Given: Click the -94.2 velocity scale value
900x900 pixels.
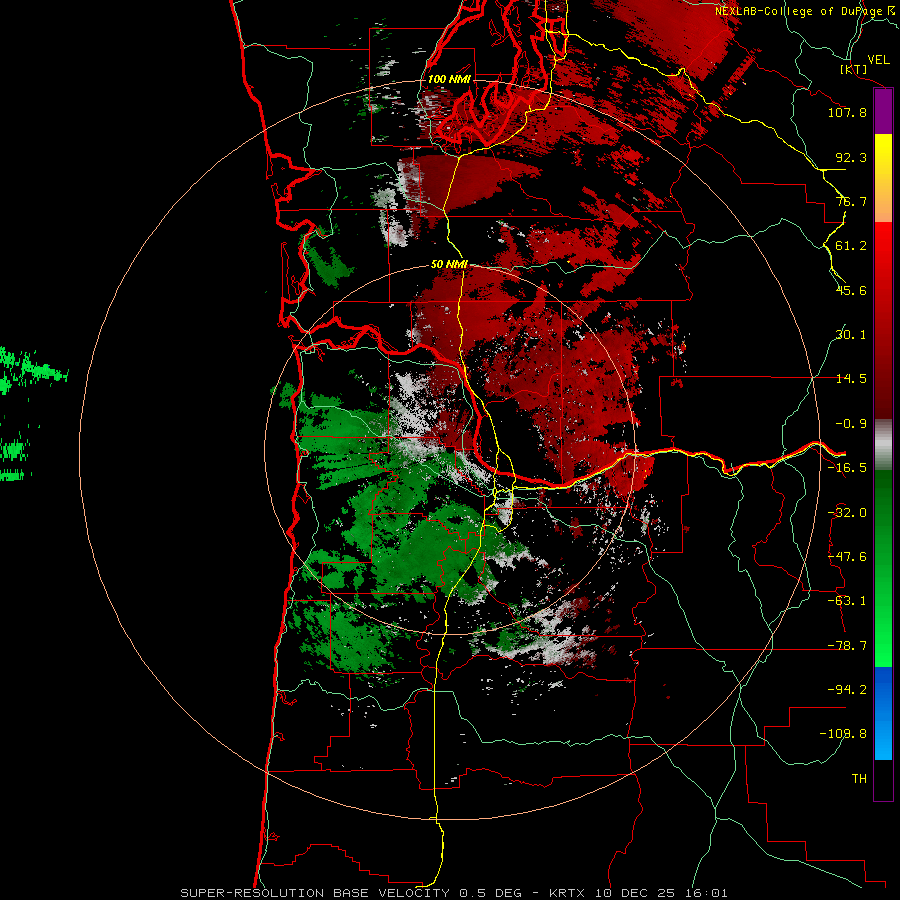Looking at the screenshot, I should pyautogui.click(x=847, y=690).
